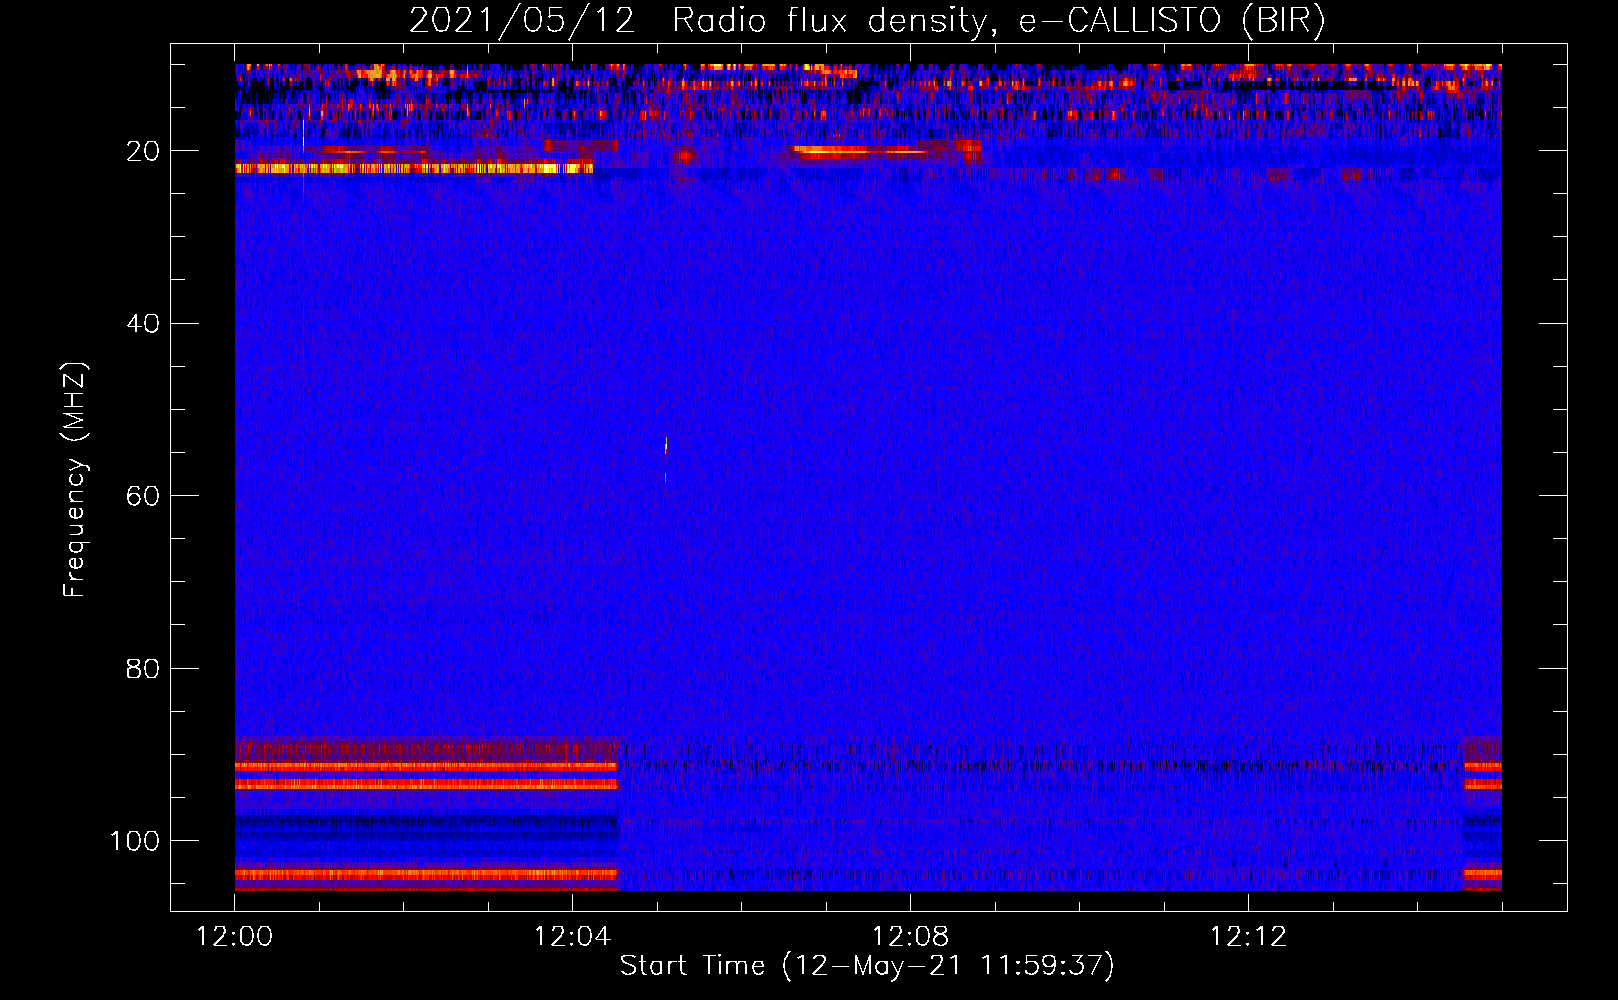Click the frequency tick label '40'

[x=144, y=324]
